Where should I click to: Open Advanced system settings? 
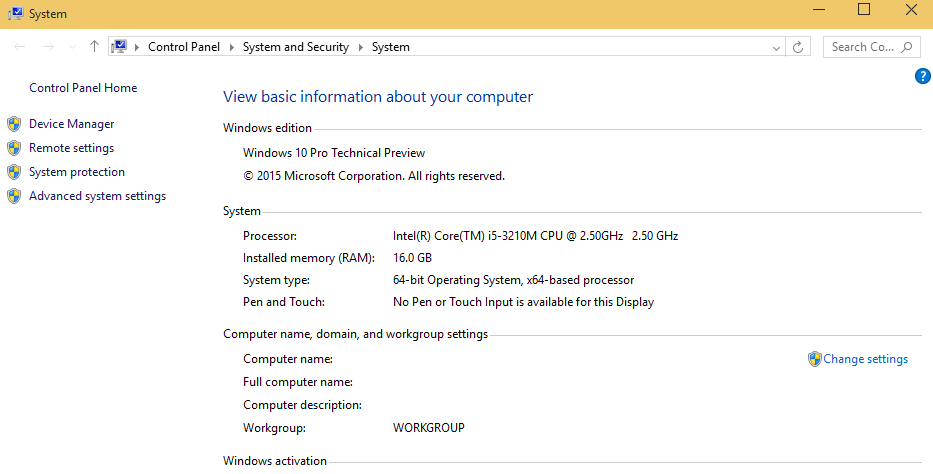point(97,196)
